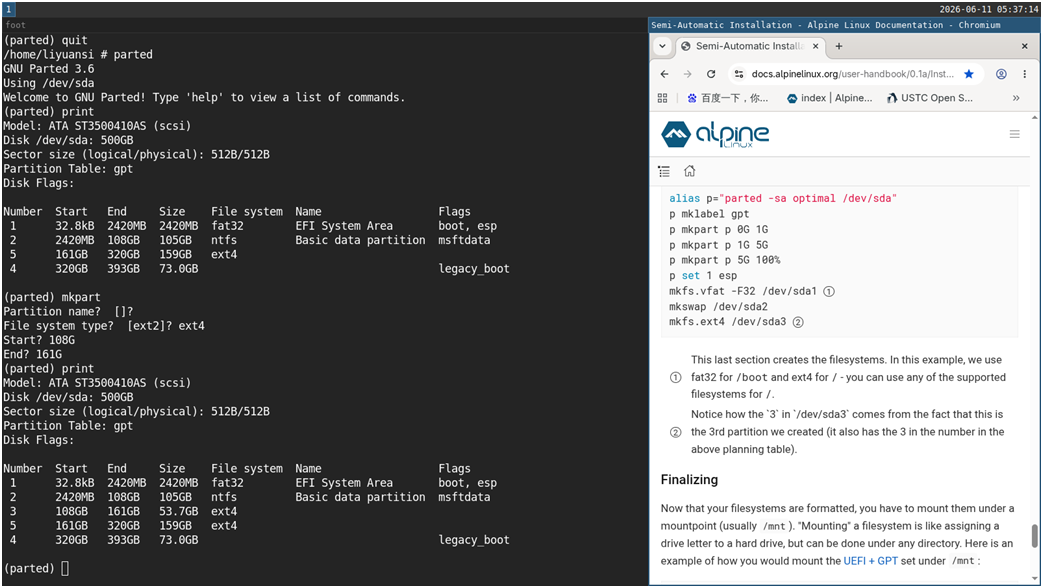Select workspace 1 indicator in top bar

tap(9, 9)
